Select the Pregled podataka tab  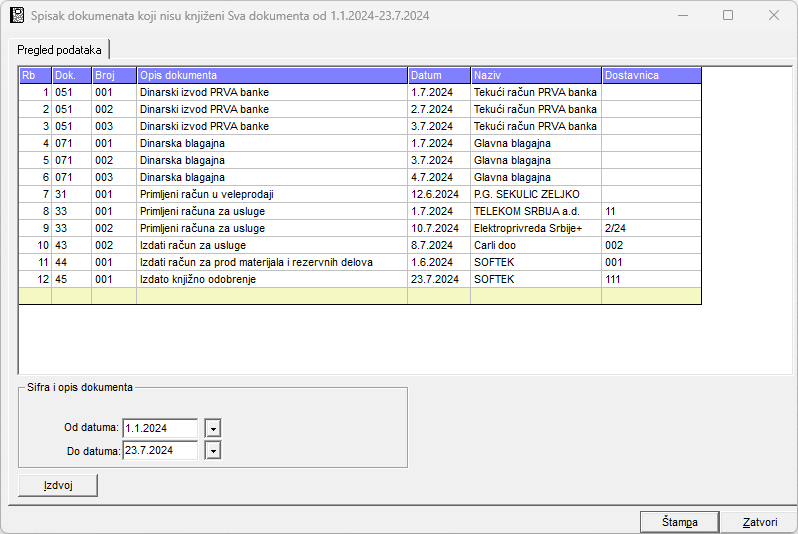click(59, 50)
